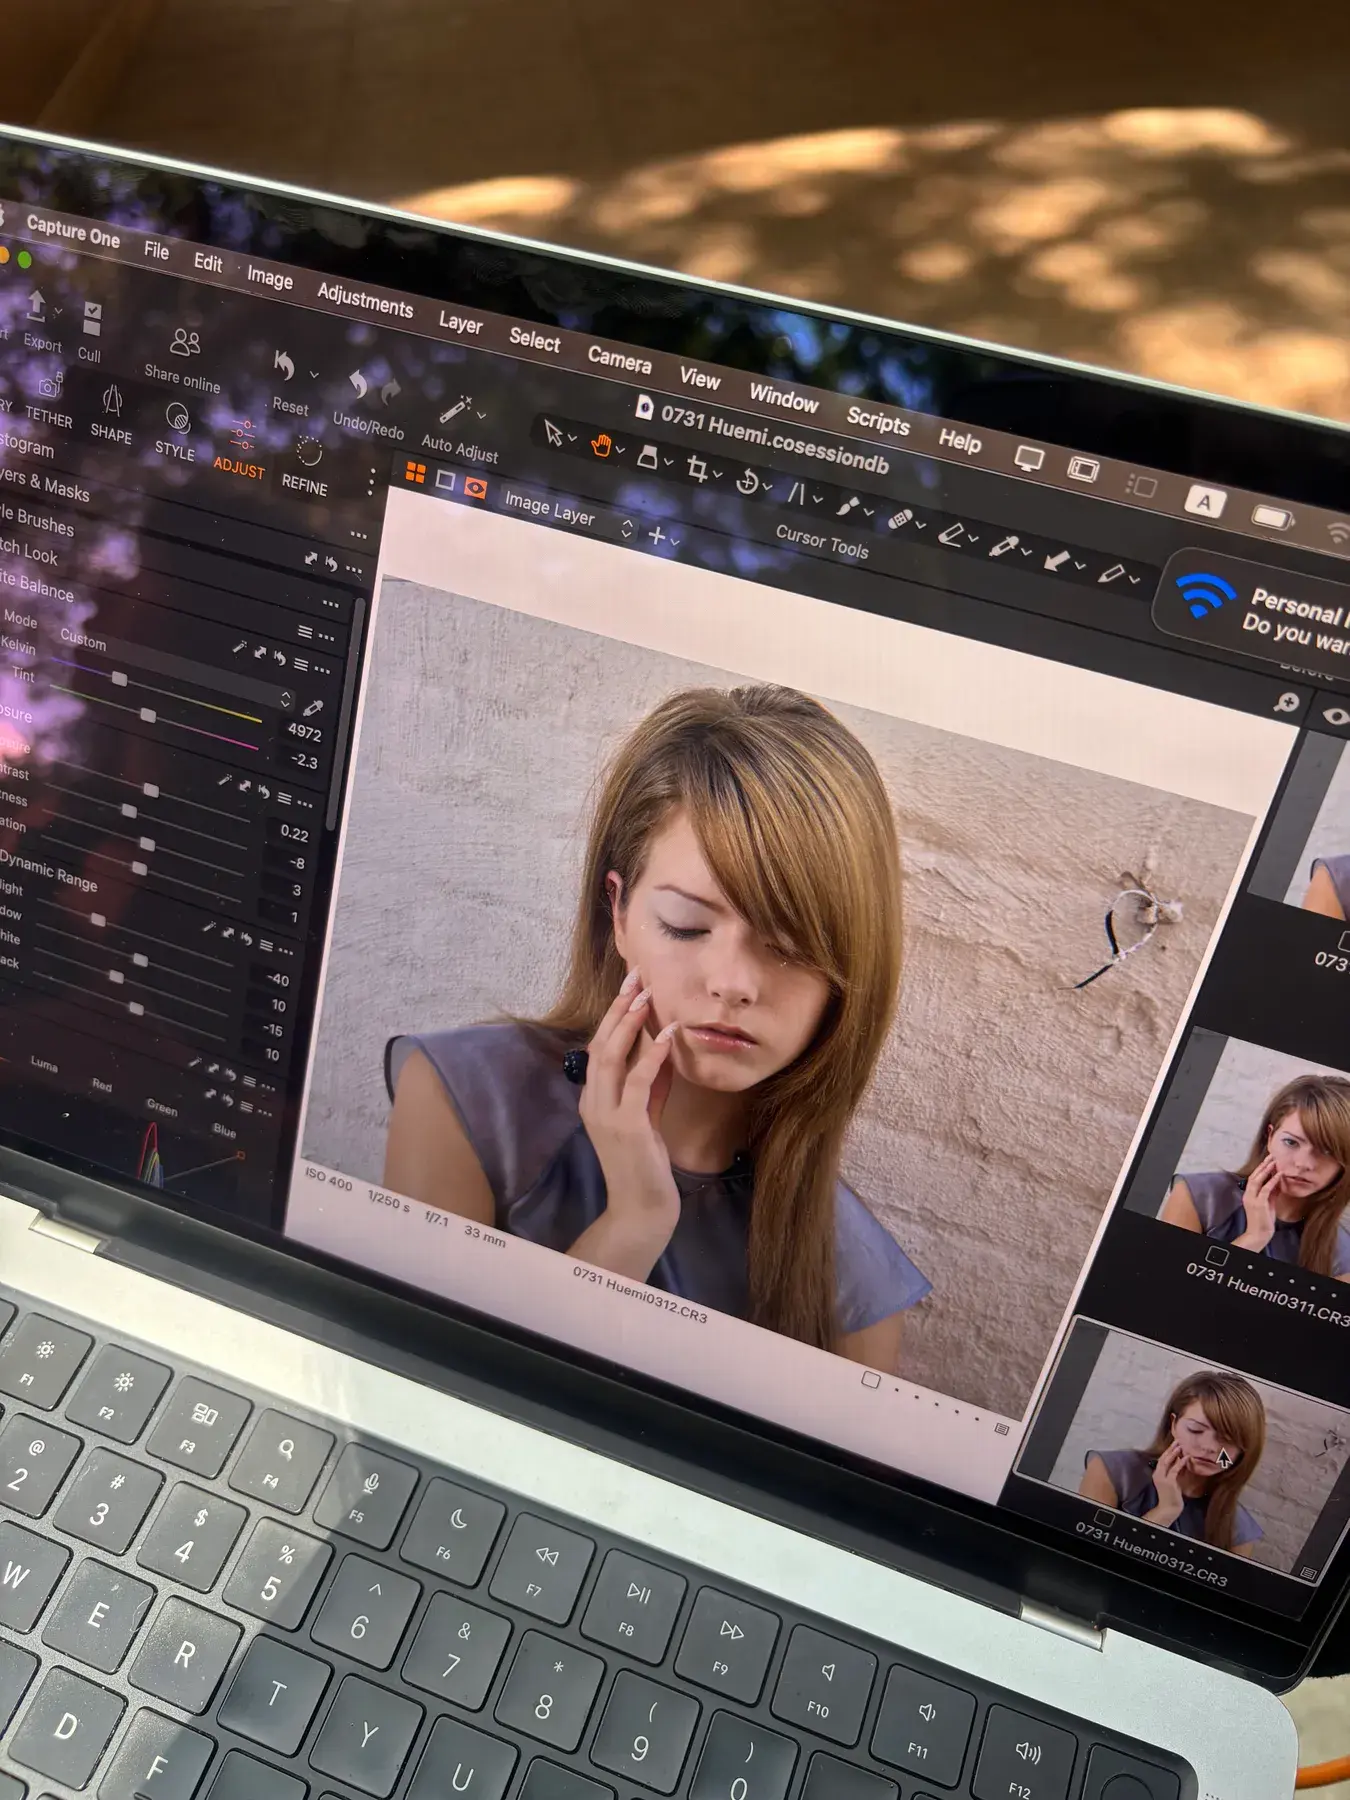
Task: Click the Redo arrow in Undo/Redo
Action: 391,391
